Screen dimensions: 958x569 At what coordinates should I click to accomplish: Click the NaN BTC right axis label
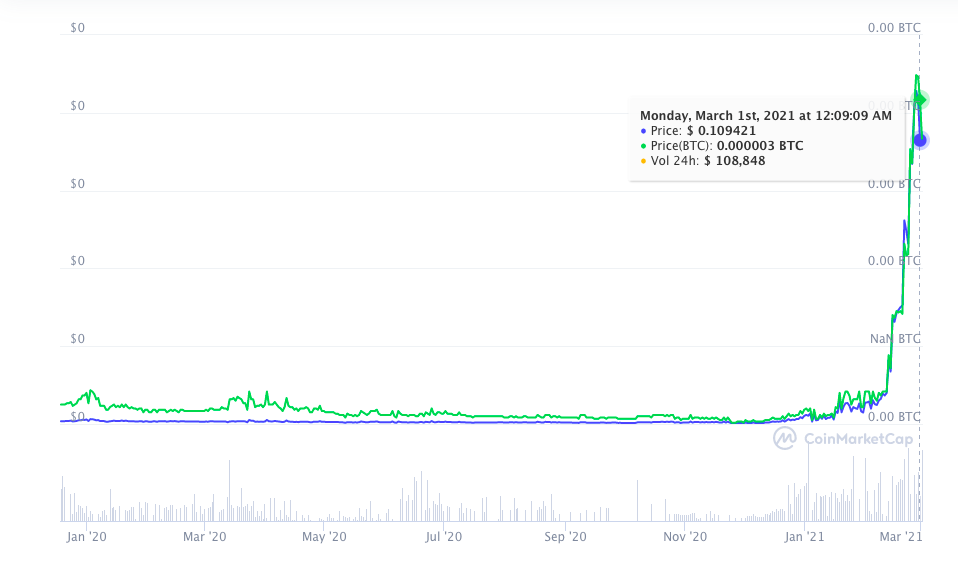click(894, 339)
